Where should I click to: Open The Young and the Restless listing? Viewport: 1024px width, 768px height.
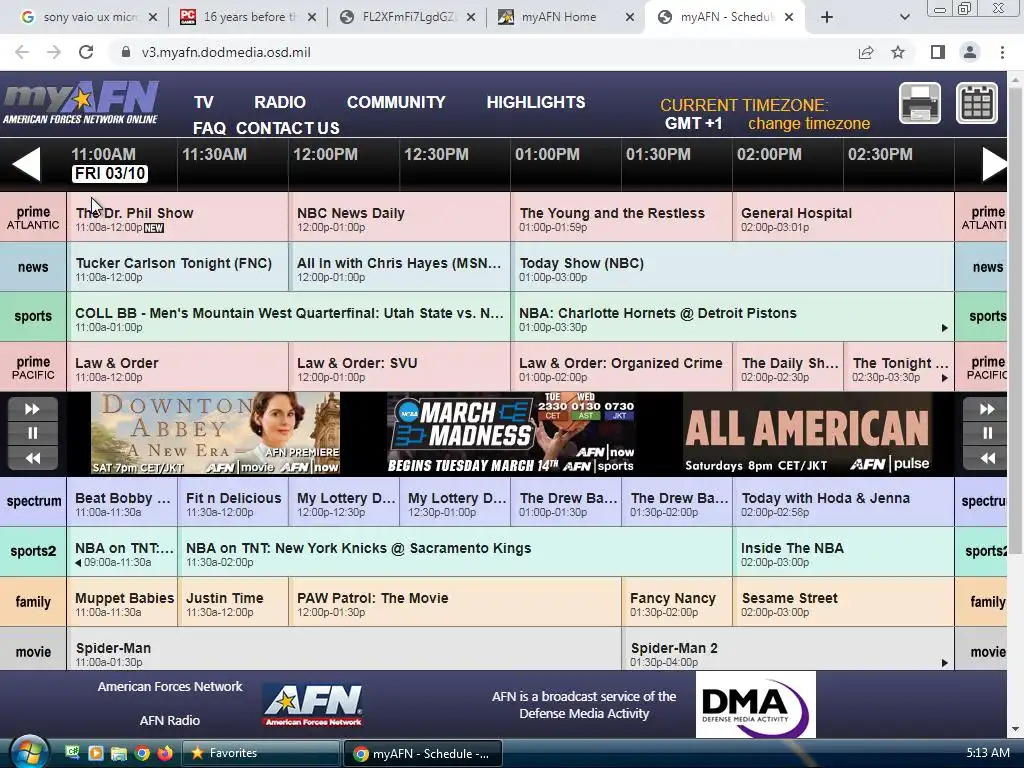pos(622,217)
